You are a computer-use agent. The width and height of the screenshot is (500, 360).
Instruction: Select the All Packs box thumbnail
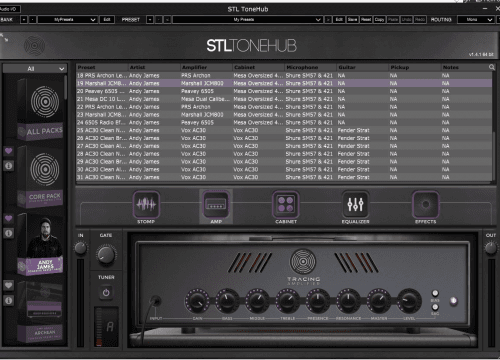40,109
